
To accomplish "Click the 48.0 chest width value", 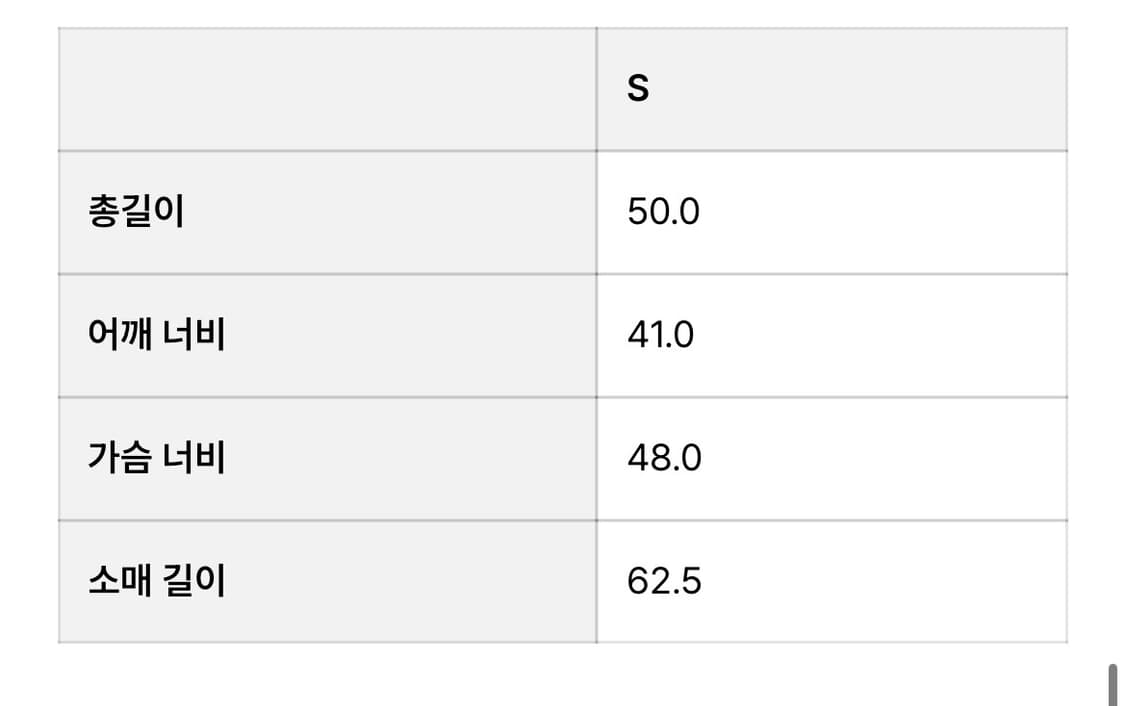I will tap(664, 458).
